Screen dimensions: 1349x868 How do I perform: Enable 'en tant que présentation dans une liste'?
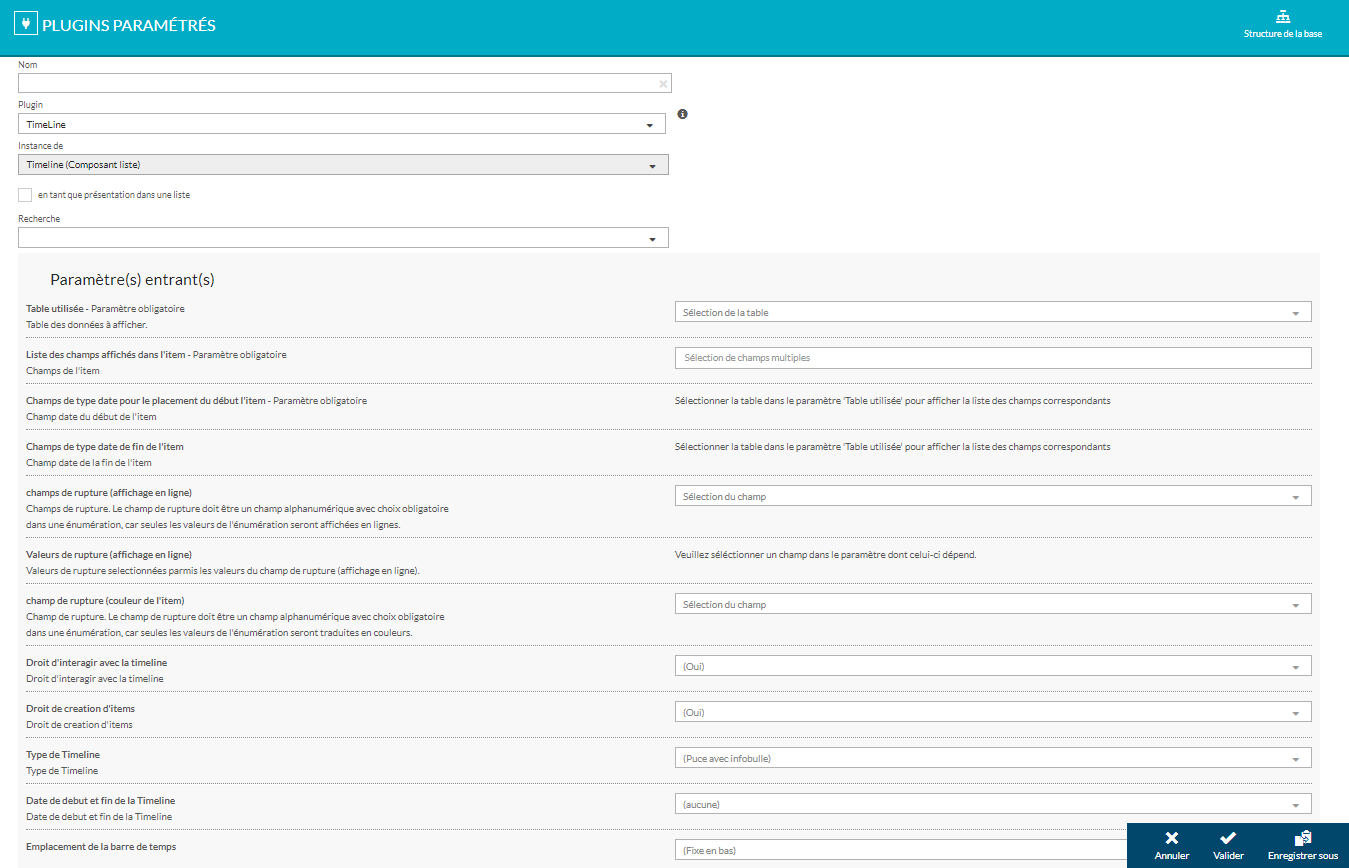(25, 195)
